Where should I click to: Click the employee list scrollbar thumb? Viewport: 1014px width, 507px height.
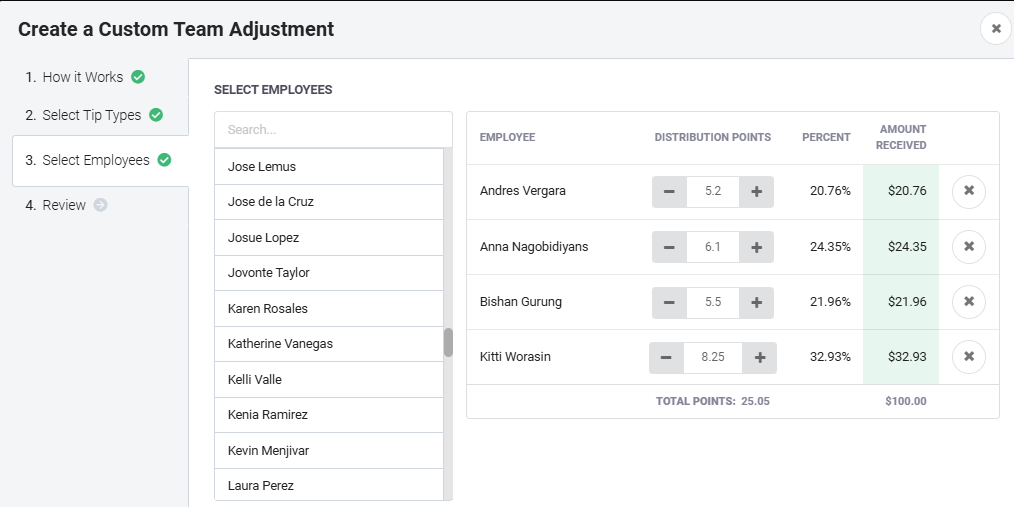pyautogui.click(x=448, y=342)
